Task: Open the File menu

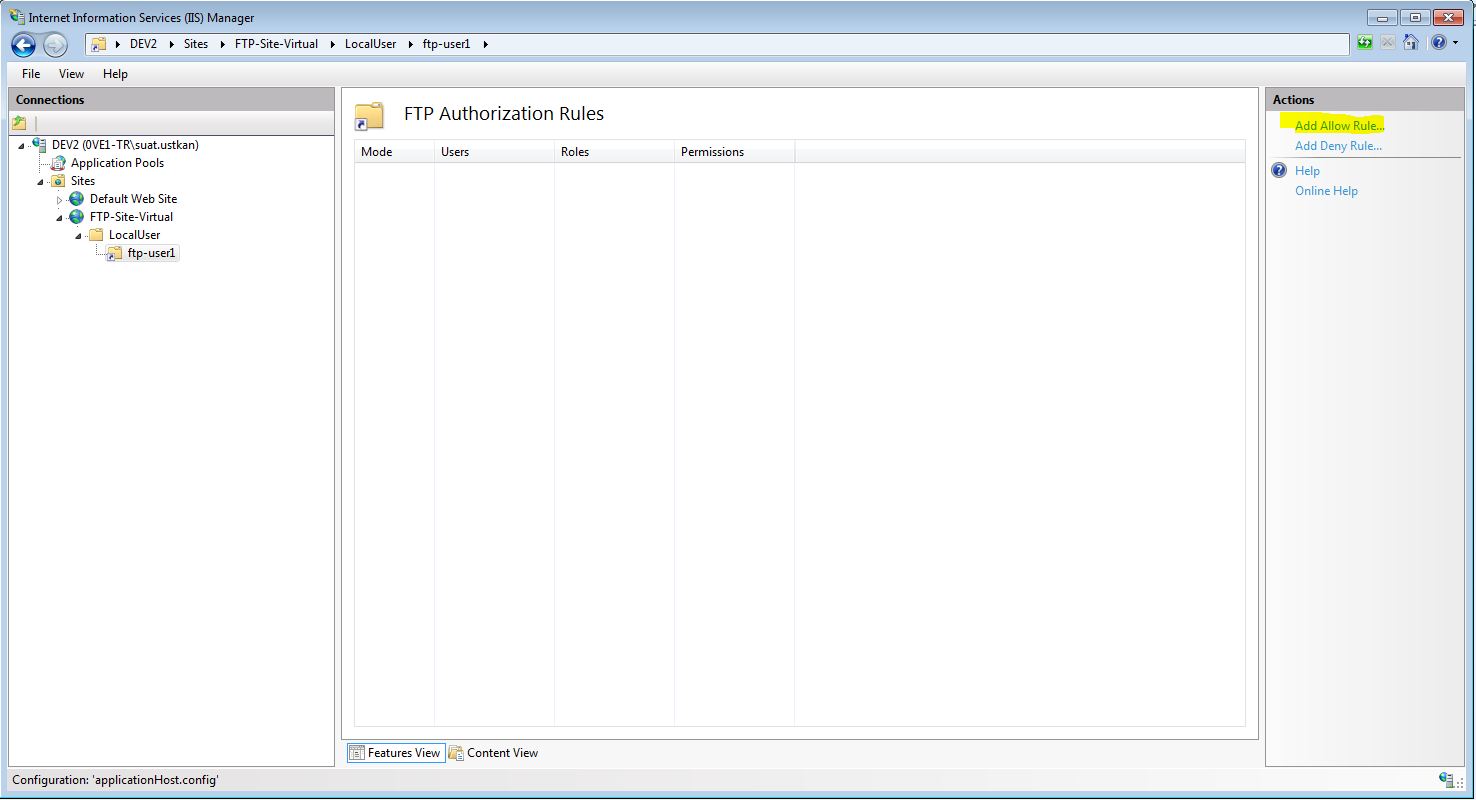Action: coord(31,74)
